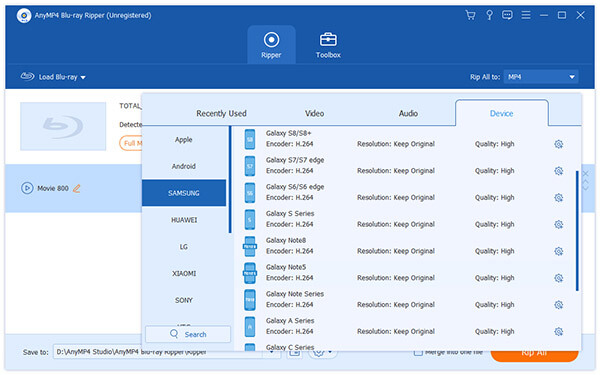Viewport: 600px width, 375px height.
Task: Open the Audio format tab
Action: [x=408, y=114]
